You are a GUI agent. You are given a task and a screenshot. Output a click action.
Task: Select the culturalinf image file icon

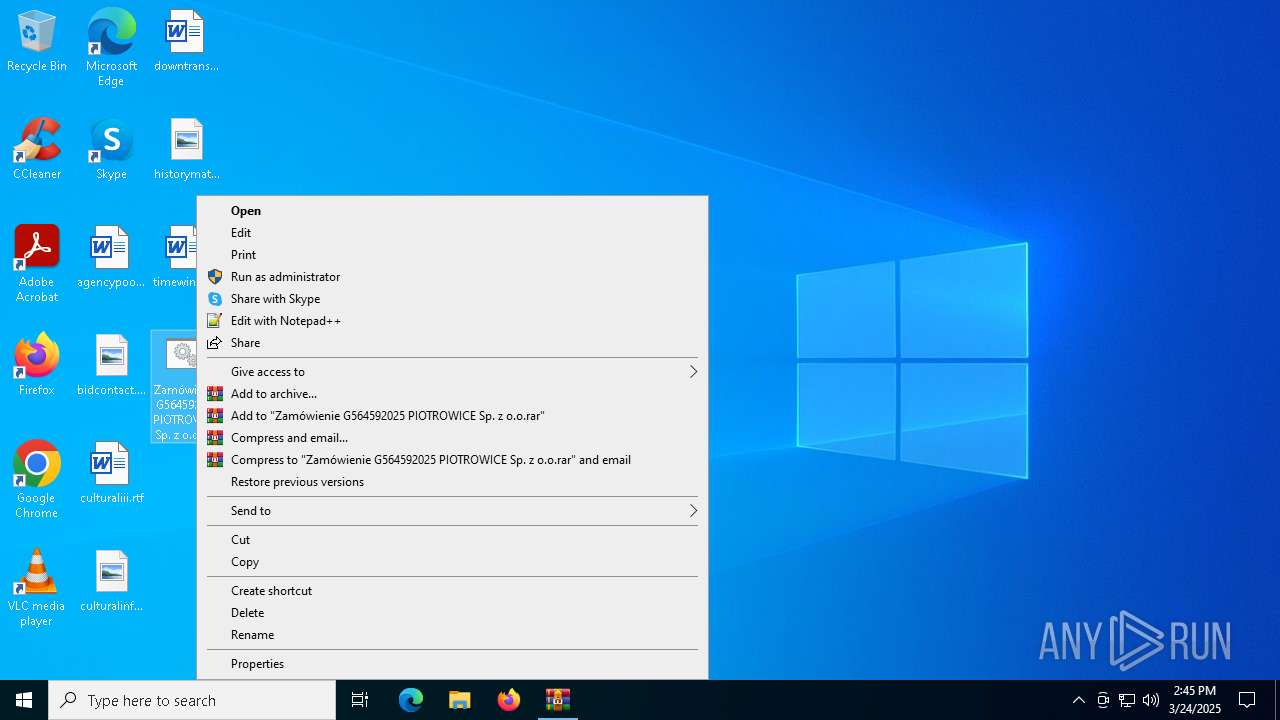point(111,582)
